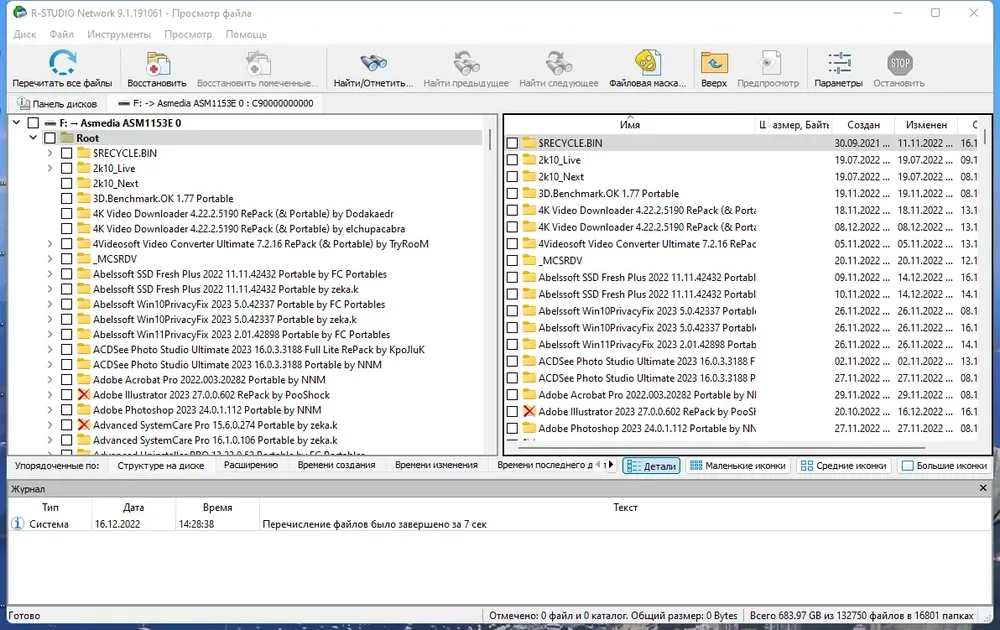Click Найти предыдущее toolbar icon

[x=466, y=63]
